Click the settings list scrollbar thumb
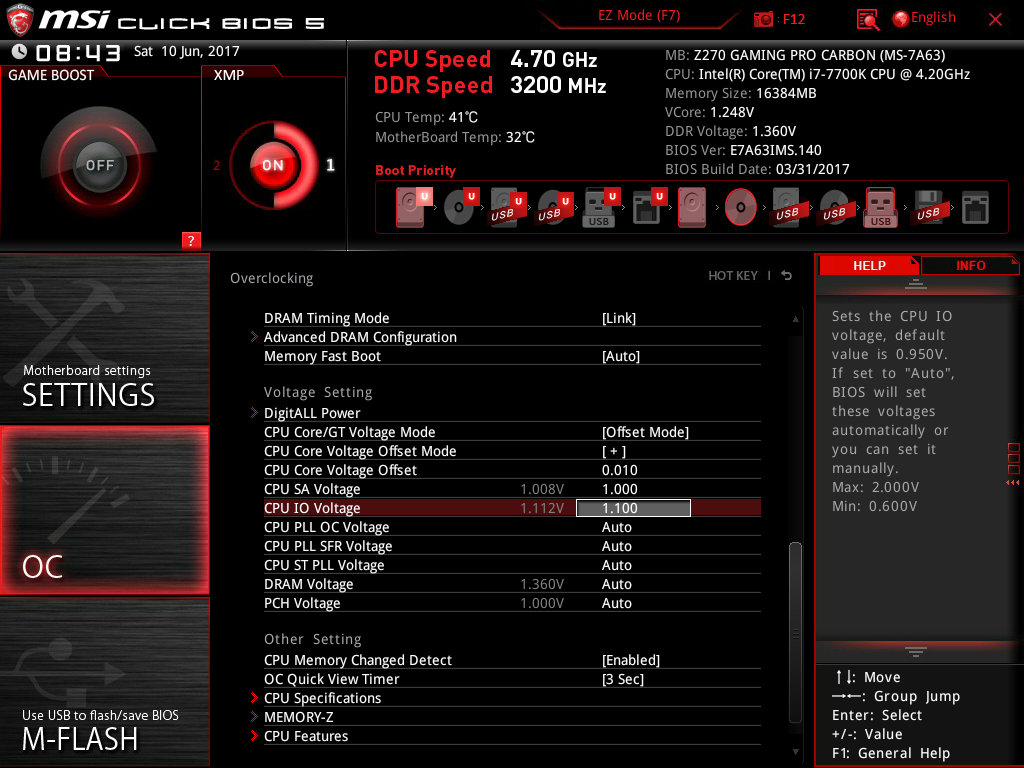Image resolution: width=1024 pixels, height=768 pixels. [795, 631]
